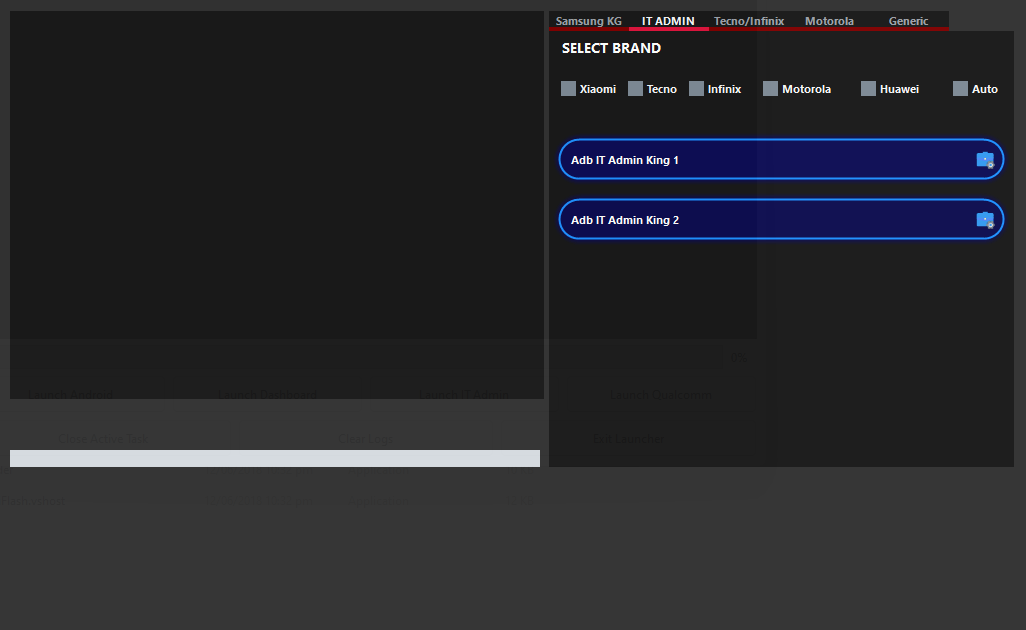Image resolution: width=1026 pixels, height=630 pixels.
Task: Select the Motorola tab
Action: click(x=829, y=20)
